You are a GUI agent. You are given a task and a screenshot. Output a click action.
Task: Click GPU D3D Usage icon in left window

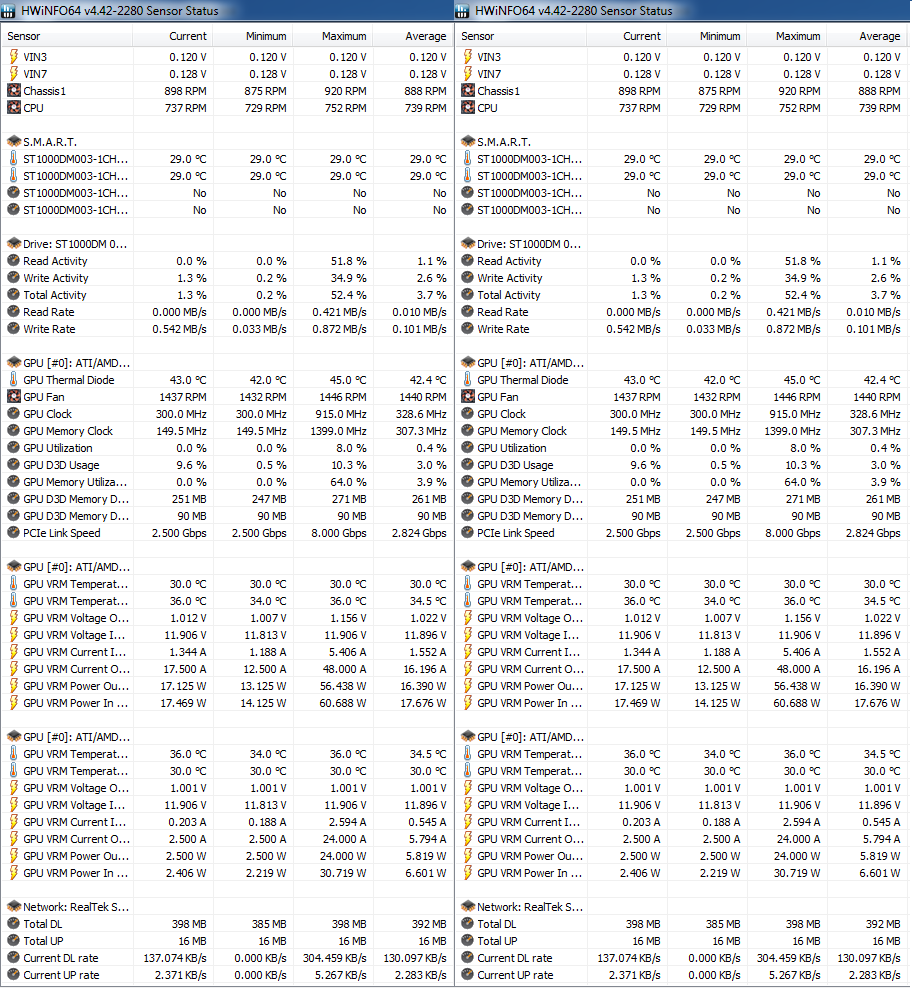pos(14,465)
